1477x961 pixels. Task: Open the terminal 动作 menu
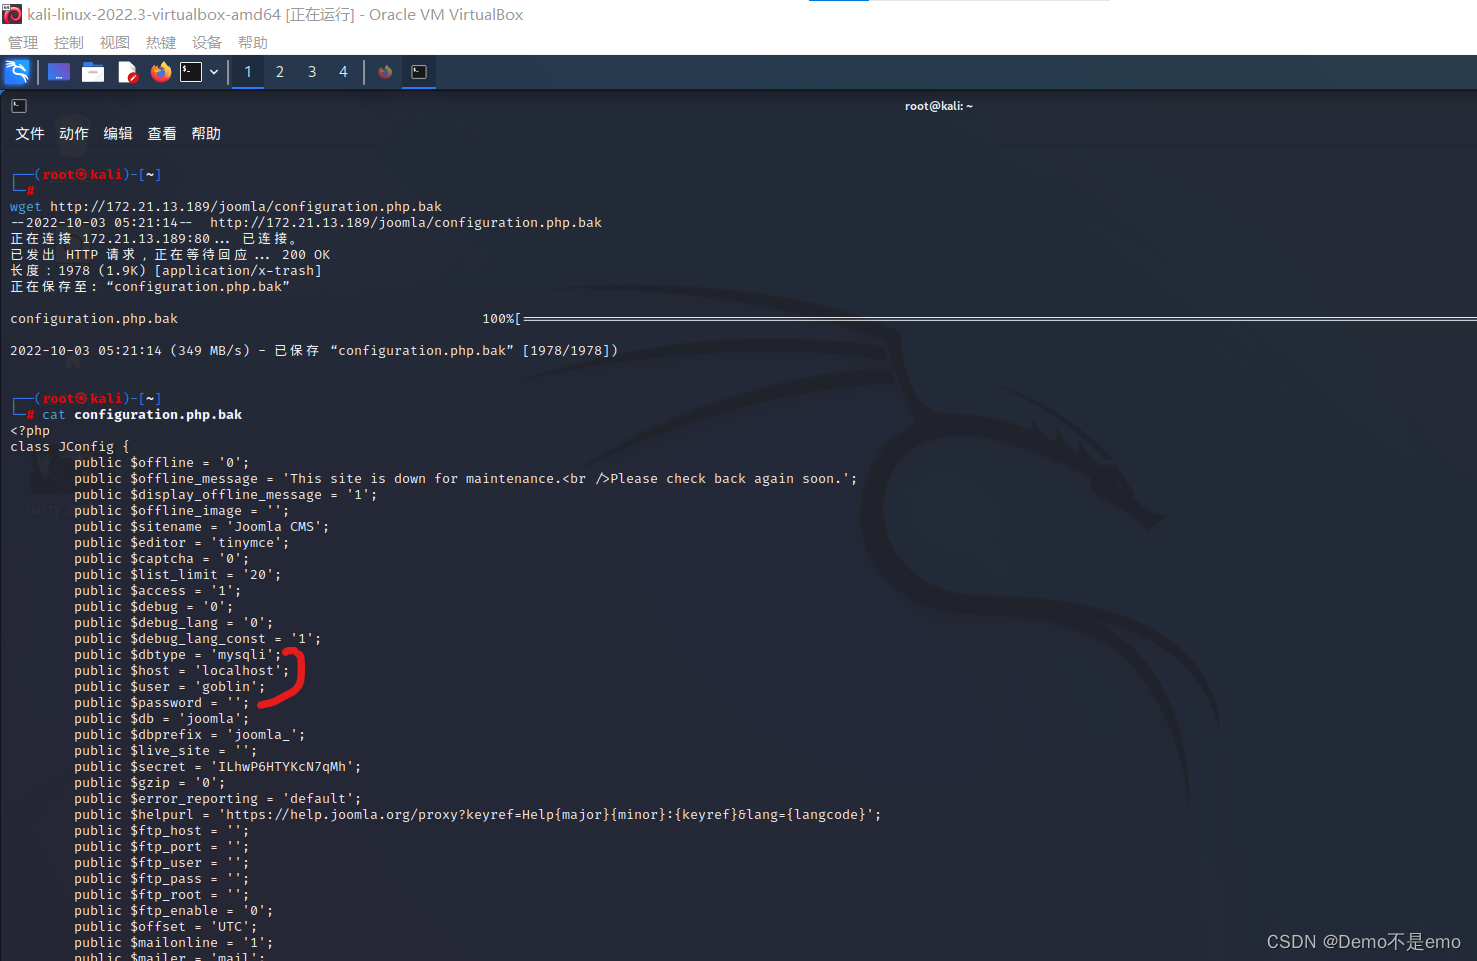coord(74,134)
